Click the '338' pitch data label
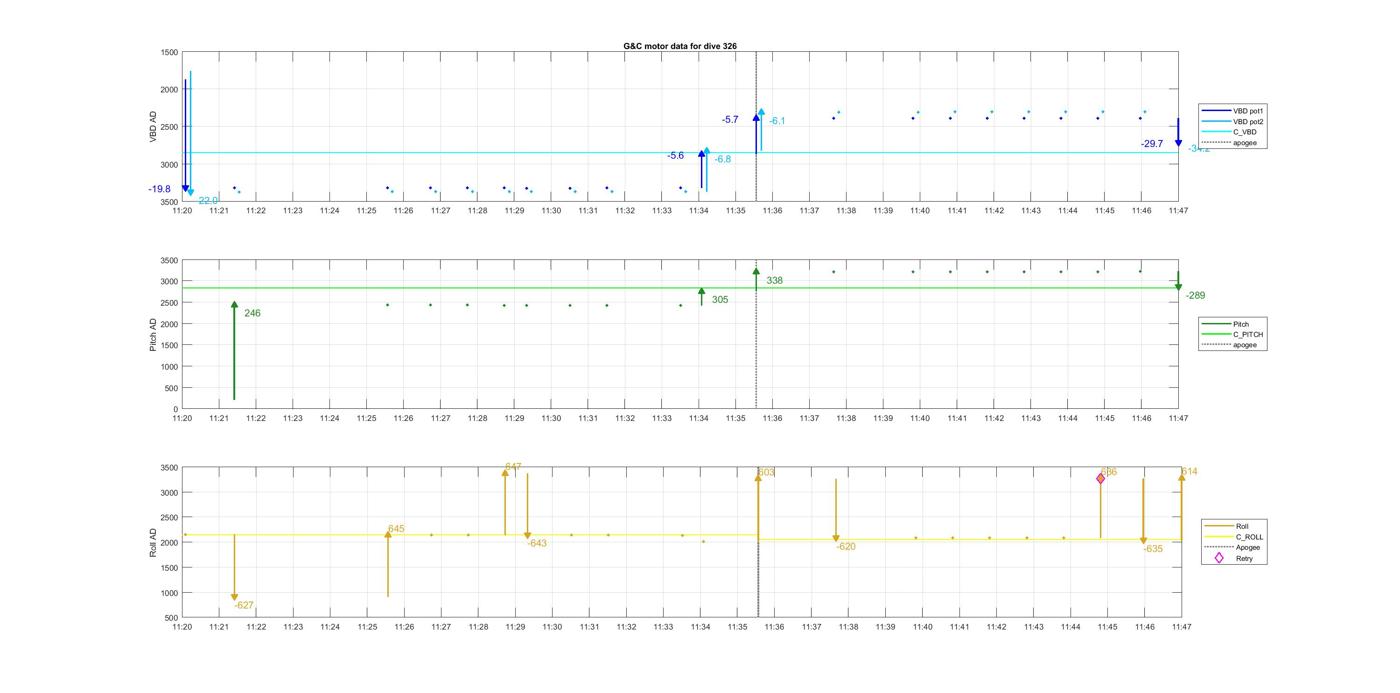The height and width of the screenshot is (693, 1400). 774,281
